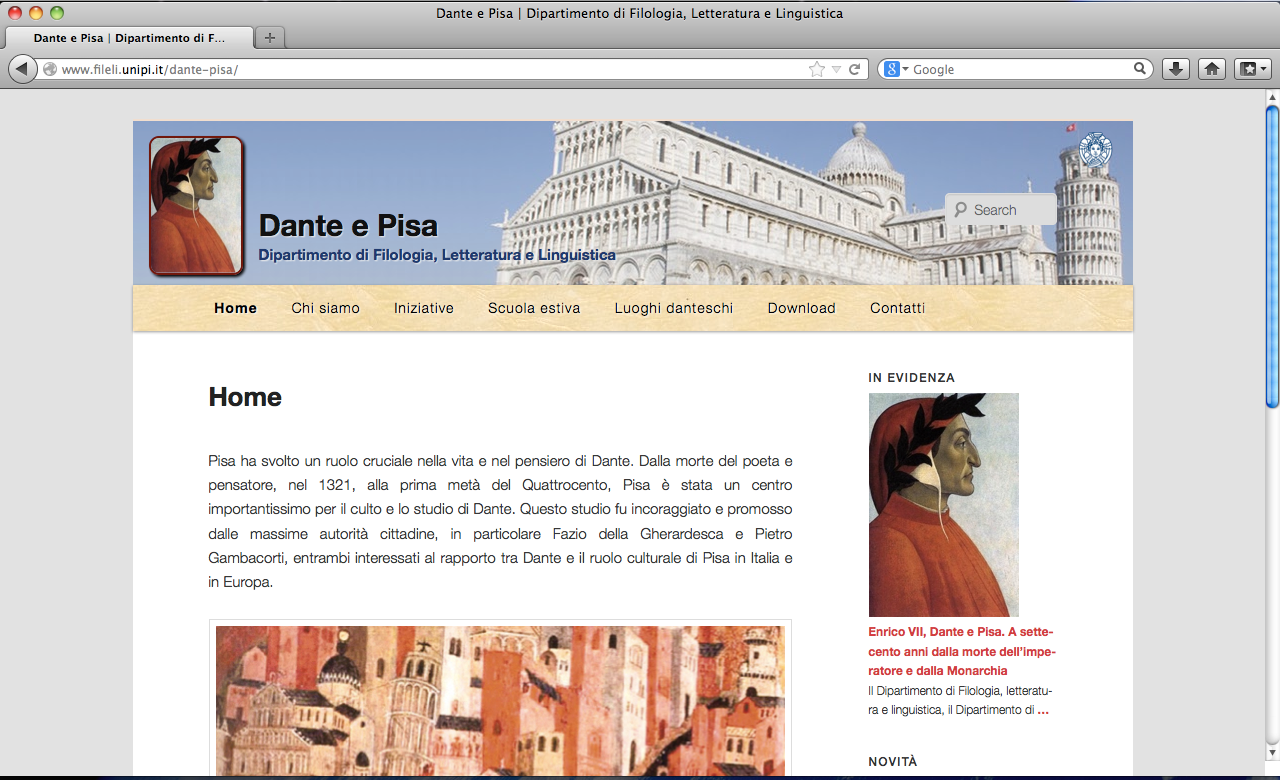This screenshot has width=1280, height=780.
Task: Open the 'Dante e Pisa' site title link
Action: (348, 225)
